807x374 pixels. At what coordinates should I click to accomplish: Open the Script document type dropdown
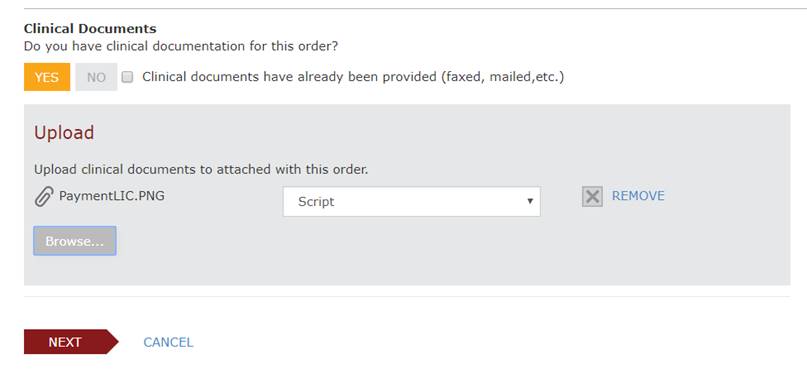pos(412,202)
